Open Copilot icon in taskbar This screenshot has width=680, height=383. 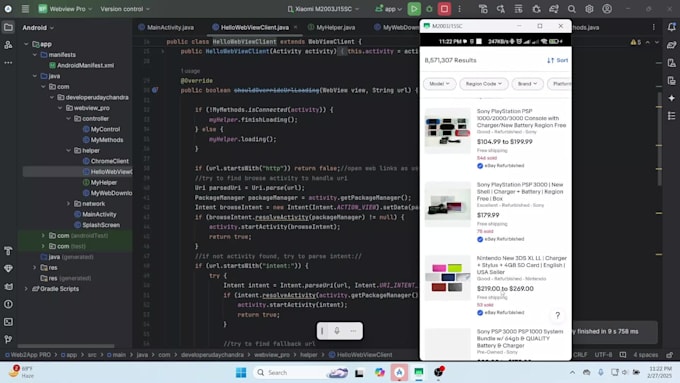tap(380, 372)
